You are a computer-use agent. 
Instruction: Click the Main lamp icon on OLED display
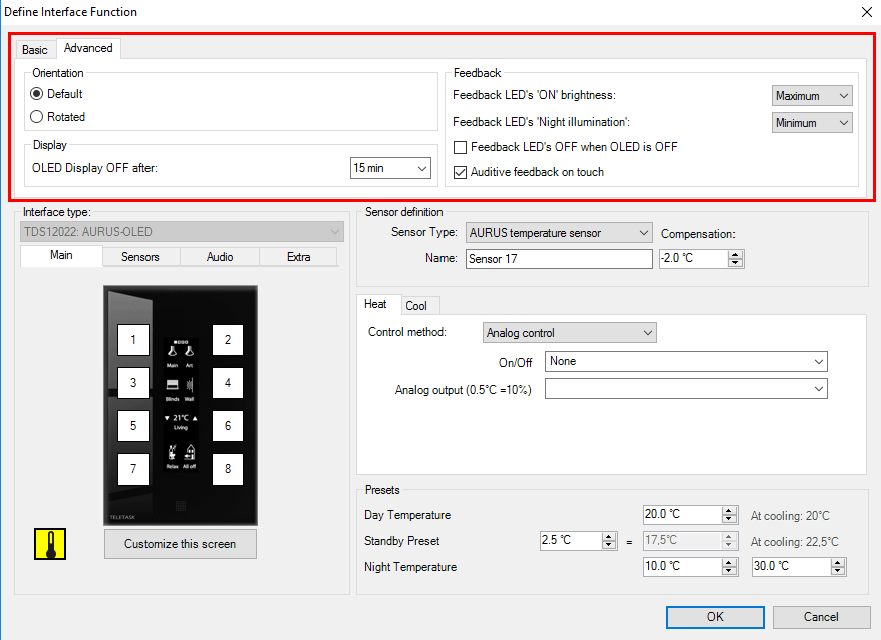(x=173, y=352)
